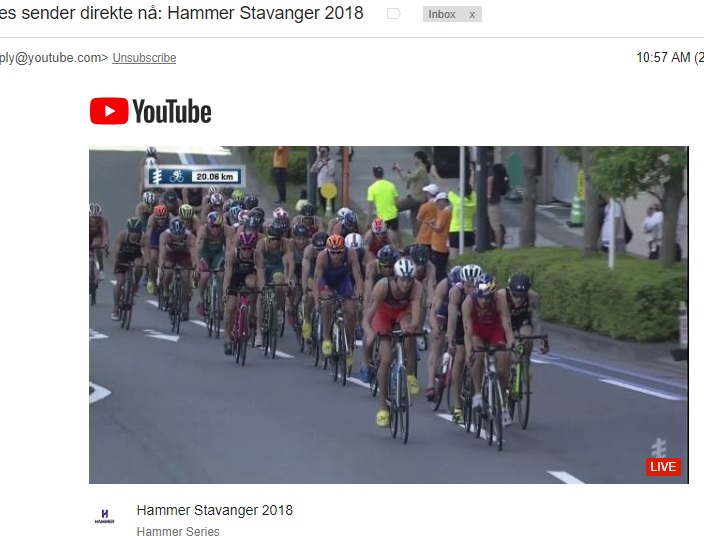Open the live stream video thumbnail
The image size is (704, 536).
tap(388, 315)
